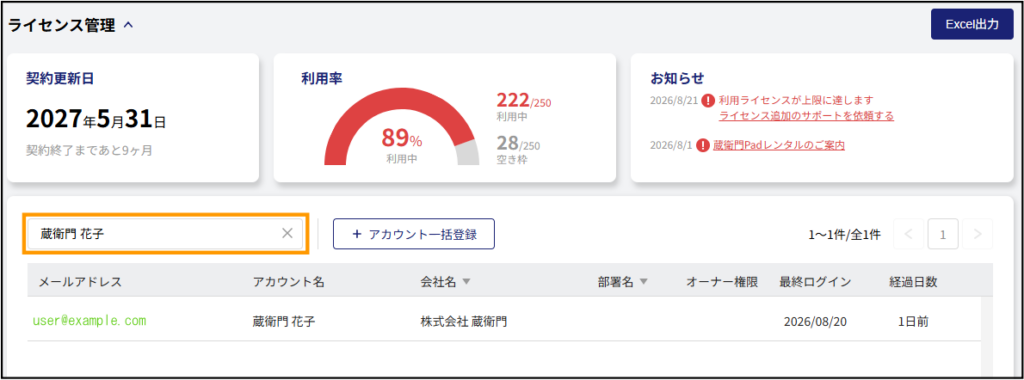Select page 1 in pagination
This screenshot has height=380, width=1024.
point(943,234)
